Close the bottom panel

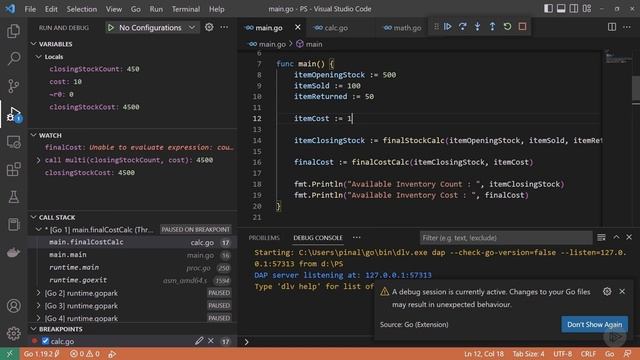[x=629, y=237]
